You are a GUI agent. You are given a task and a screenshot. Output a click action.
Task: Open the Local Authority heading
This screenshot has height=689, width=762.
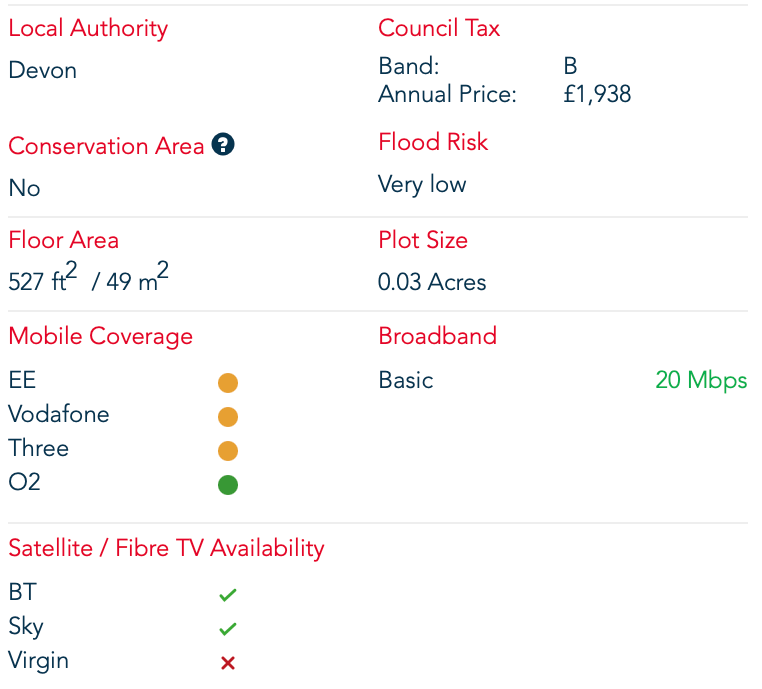tap(88, 29)
